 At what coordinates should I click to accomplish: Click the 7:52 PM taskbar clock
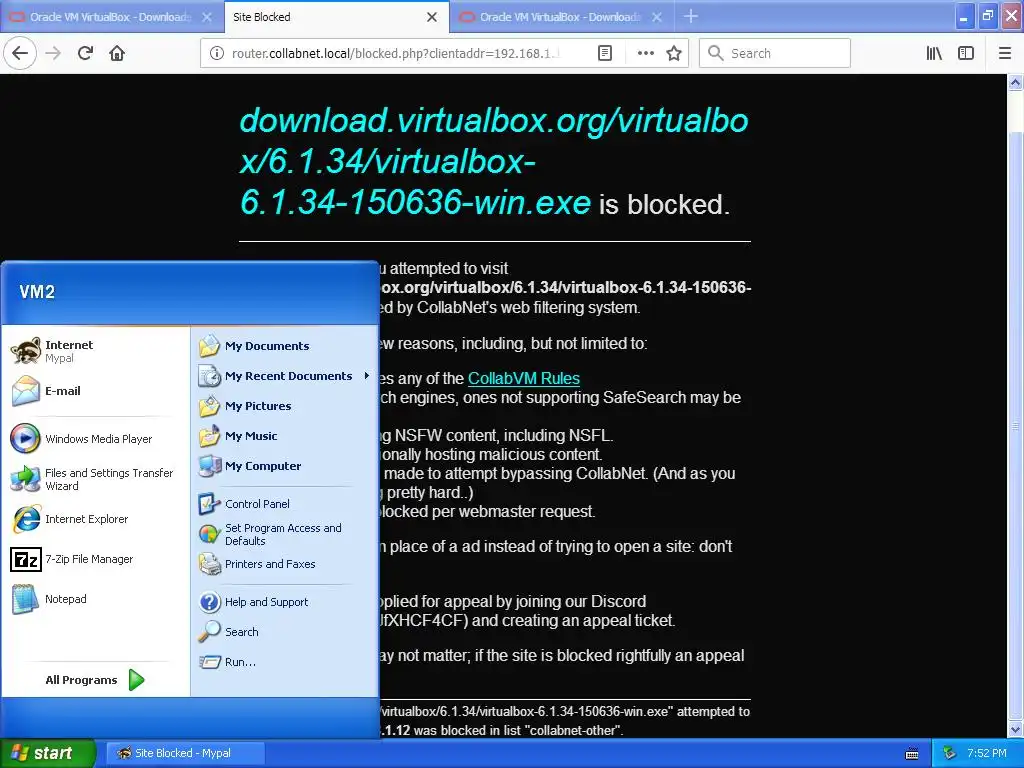pyautogui.click(x=987, y=753)
